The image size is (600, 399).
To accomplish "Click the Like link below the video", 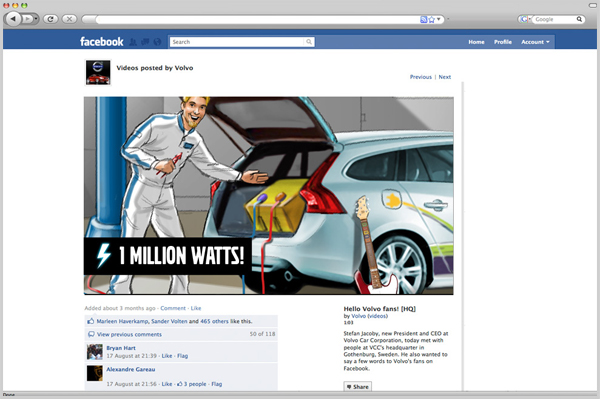I will (196, 308).
